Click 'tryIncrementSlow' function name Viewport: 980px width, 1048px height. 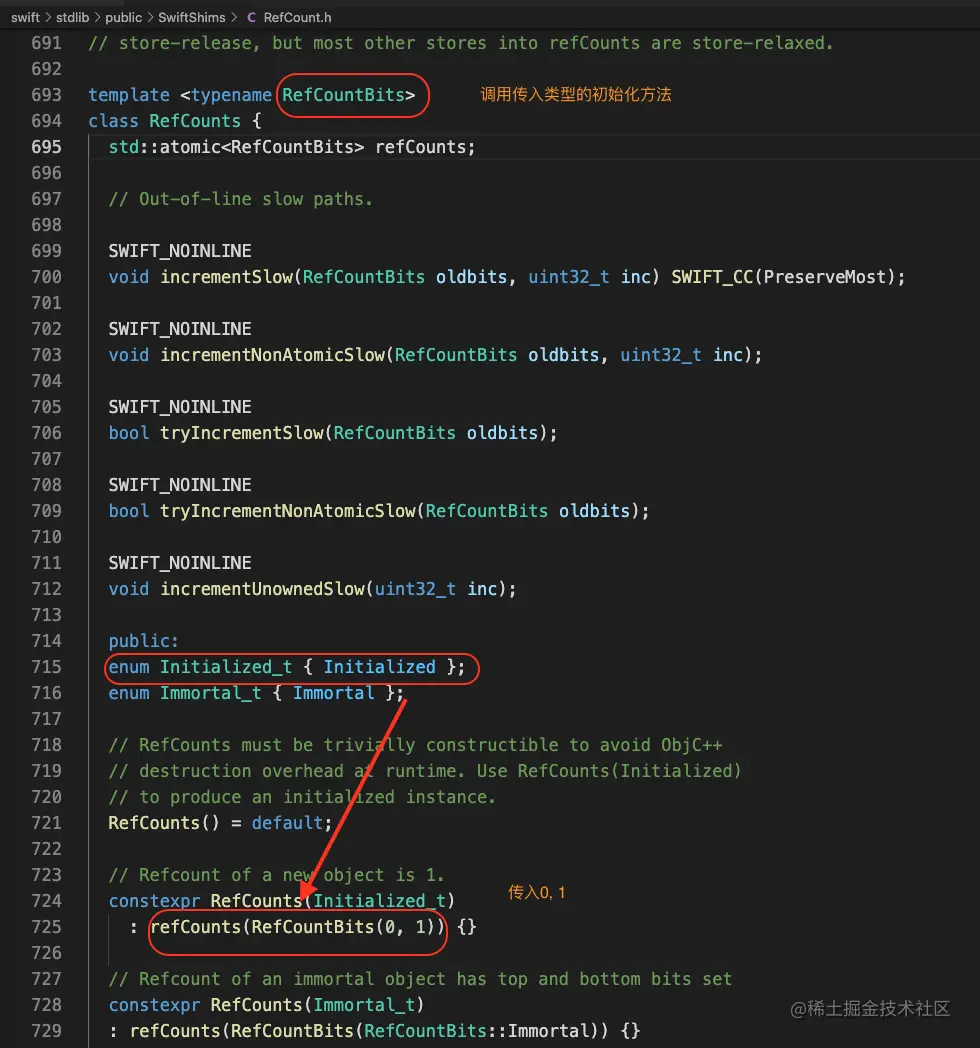[241, 433]
